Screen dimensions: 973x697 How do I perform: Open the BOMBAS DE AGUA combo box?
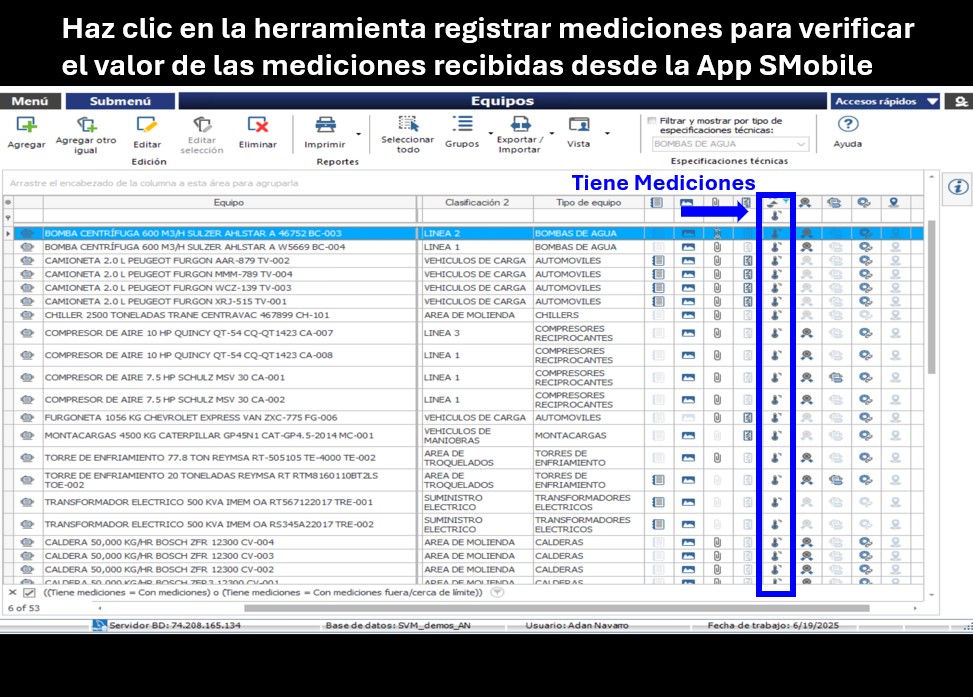(x=730, y=144)
